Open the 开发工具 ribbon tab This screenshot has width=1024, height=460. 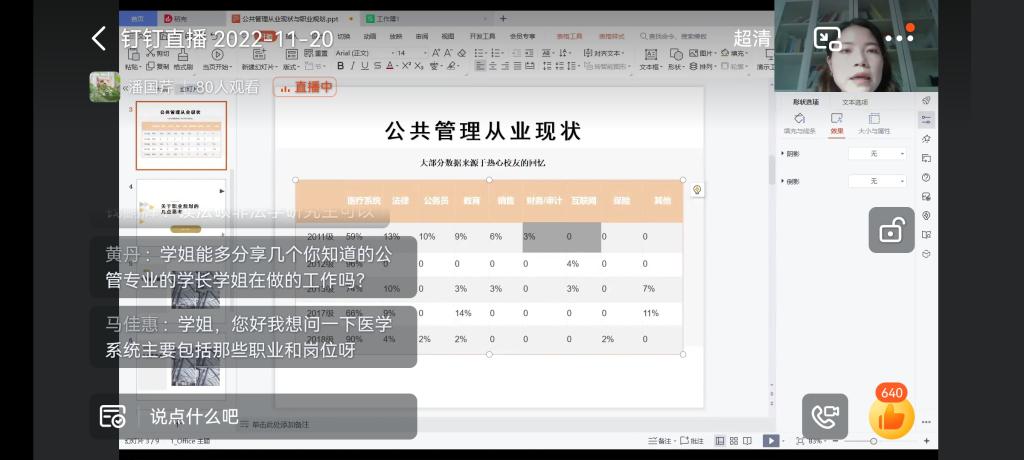[x=483, y=37]
